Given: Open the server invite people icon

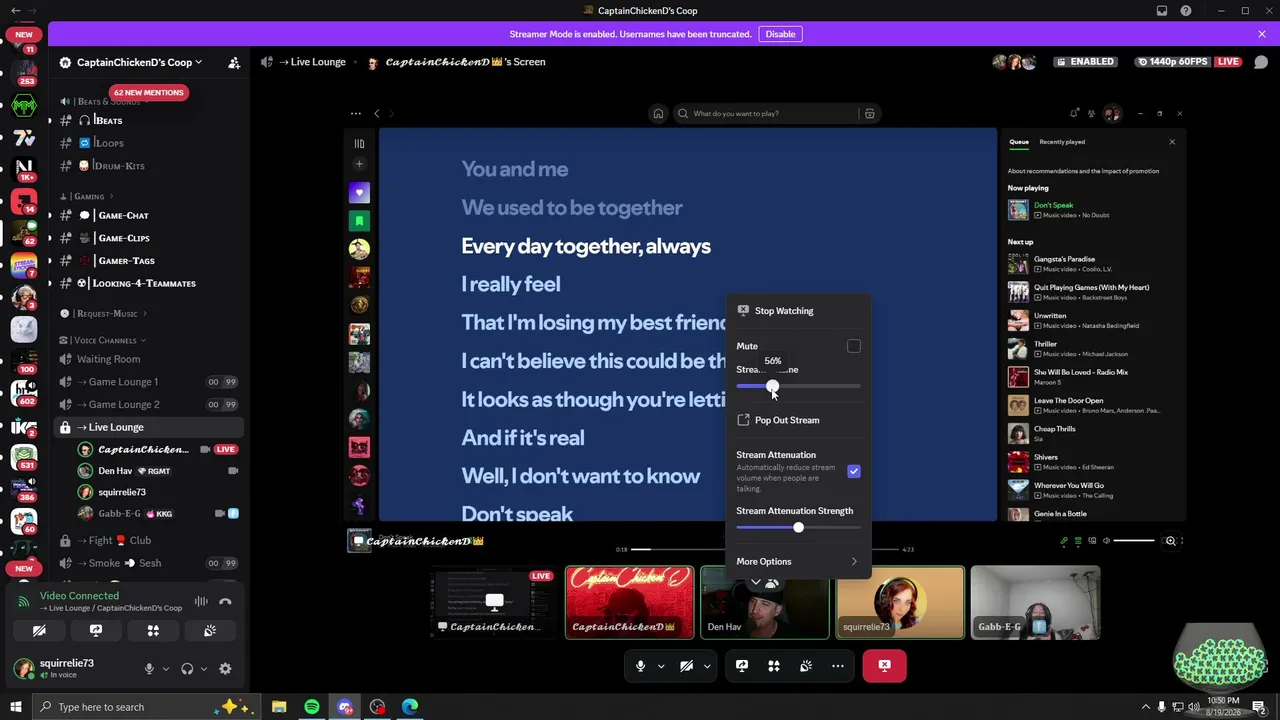Looking at the screenshot, I should [x=234, y=62].
